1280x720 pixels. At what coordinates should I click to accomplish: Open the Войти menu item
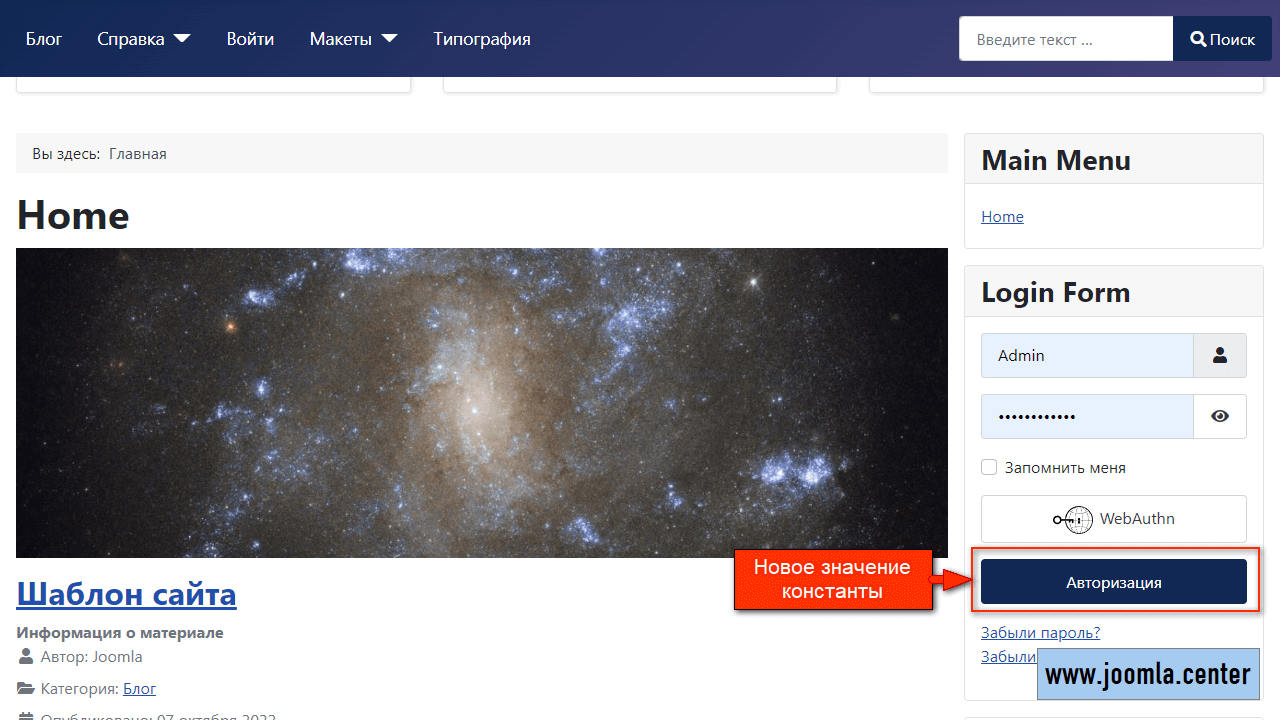point(250,39)
